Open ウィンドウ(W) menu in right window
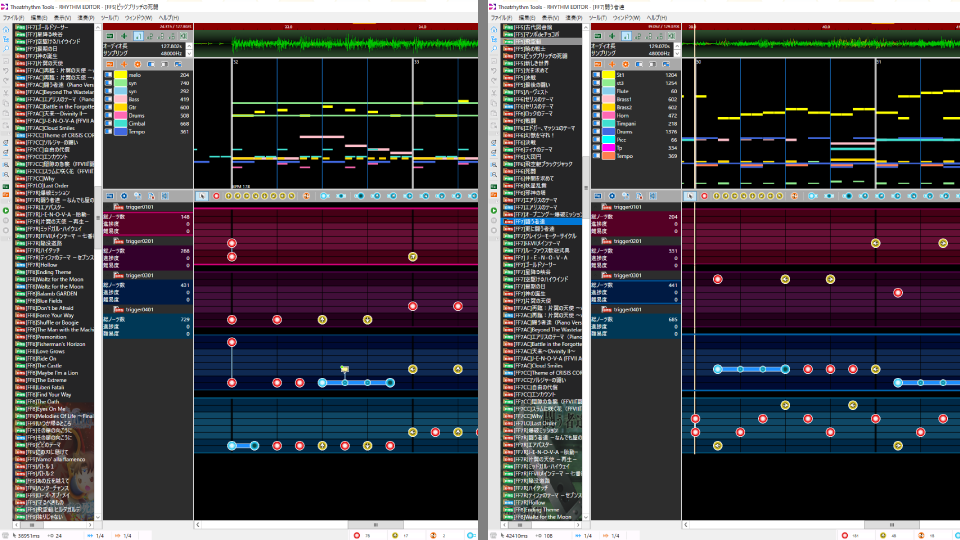Screen dimensions: 960x540 coord(626,18)
